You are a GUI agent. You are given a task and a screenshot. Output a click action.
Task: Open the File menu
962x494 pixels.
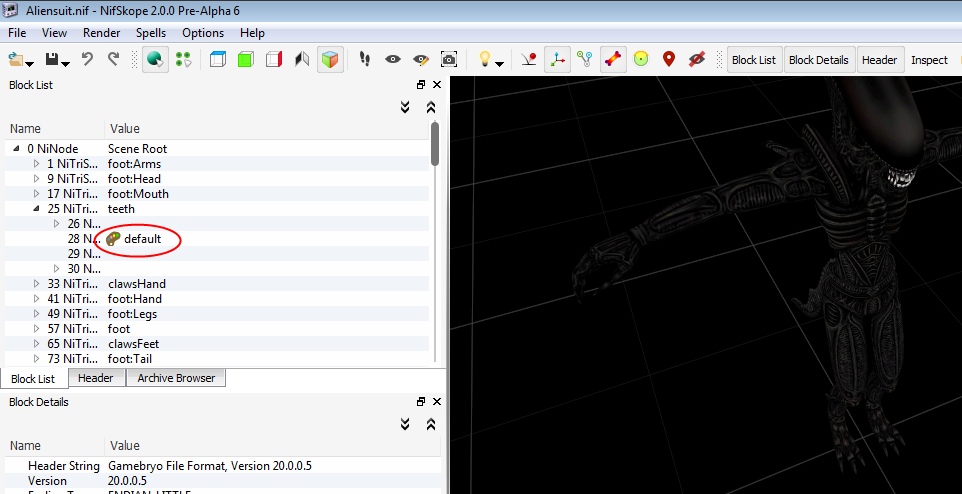click(x=17, y=33)
